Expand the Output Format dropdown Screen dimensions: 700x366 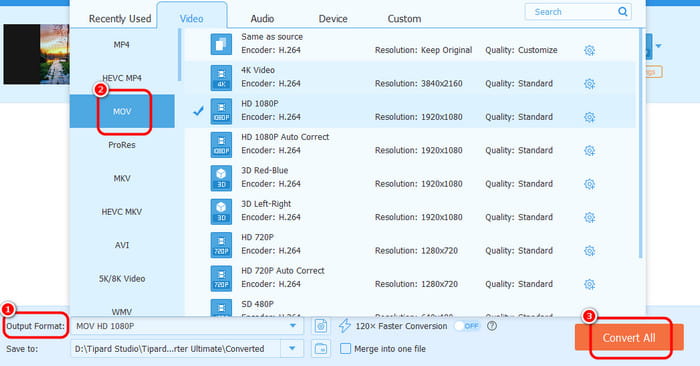pyautogui.click(x=293, y=326)
